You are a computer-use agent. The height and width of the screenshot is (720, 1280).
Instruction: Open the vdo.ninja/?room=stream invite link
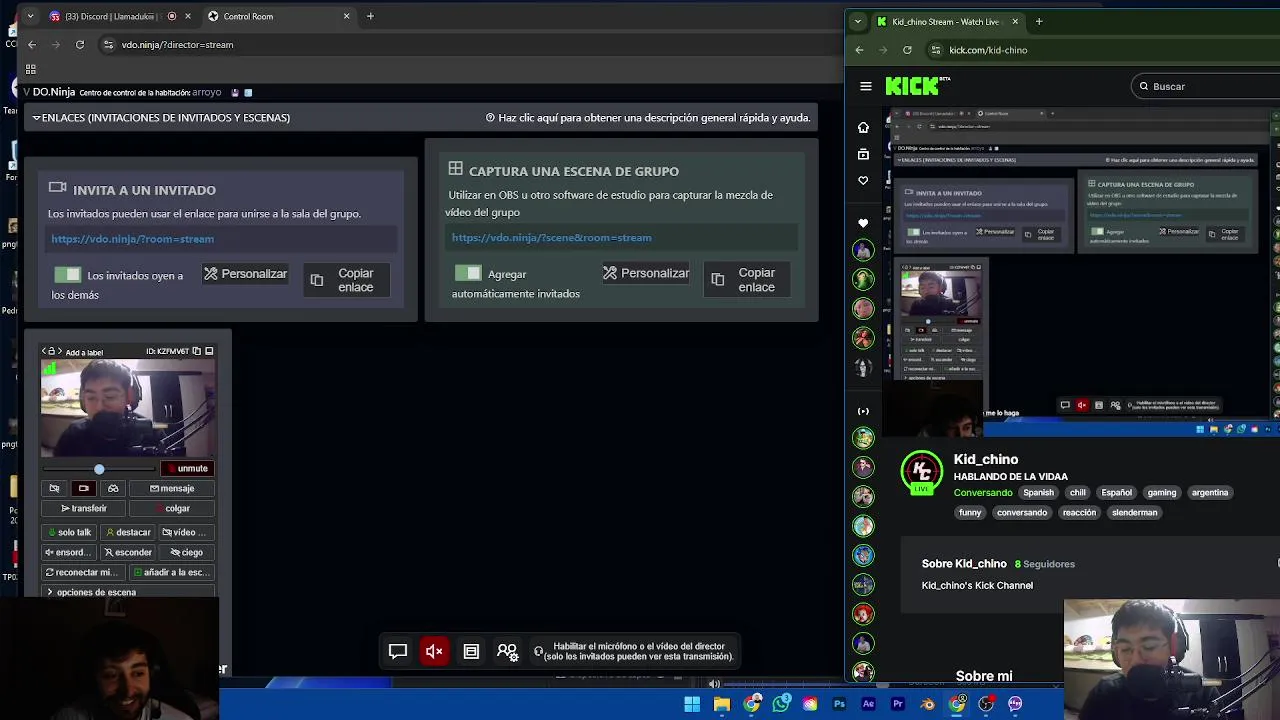(132, 239)
